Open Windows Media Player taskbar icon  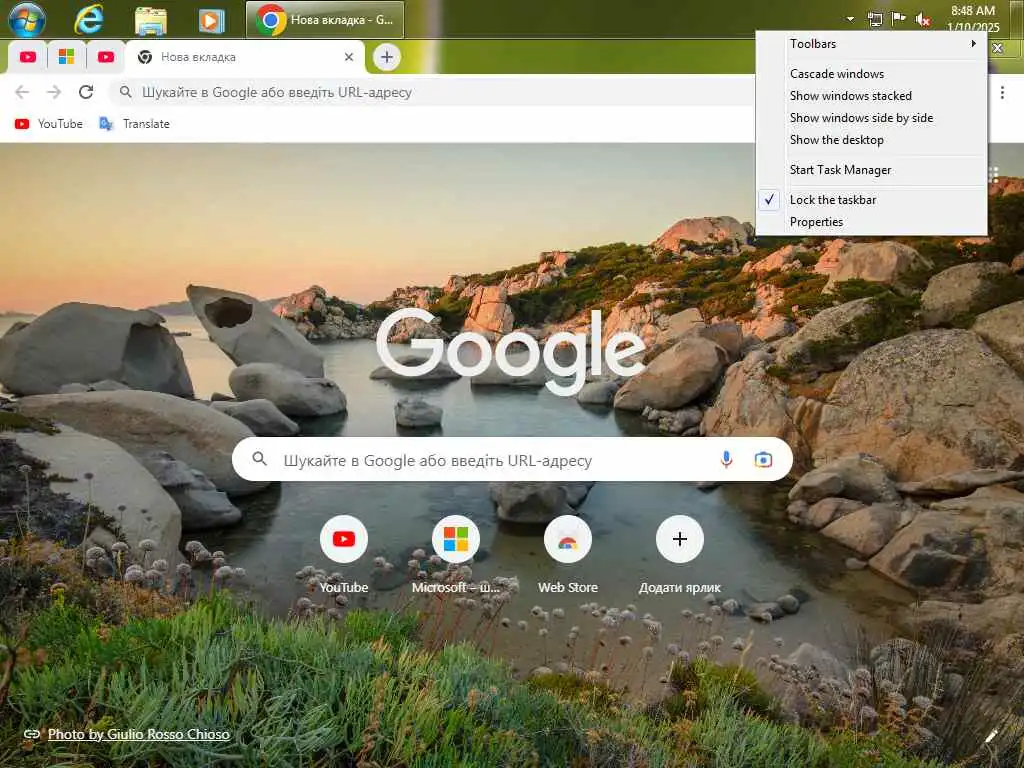click(211, 20)
